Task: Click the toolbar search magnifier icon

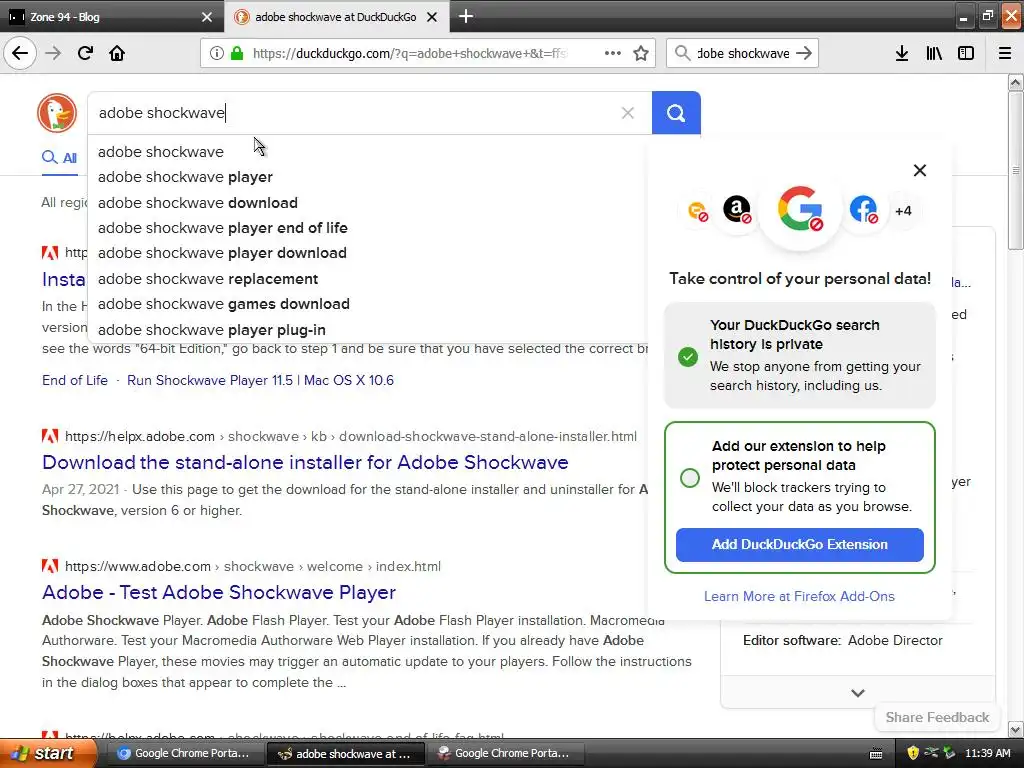Action: (682, 53)
